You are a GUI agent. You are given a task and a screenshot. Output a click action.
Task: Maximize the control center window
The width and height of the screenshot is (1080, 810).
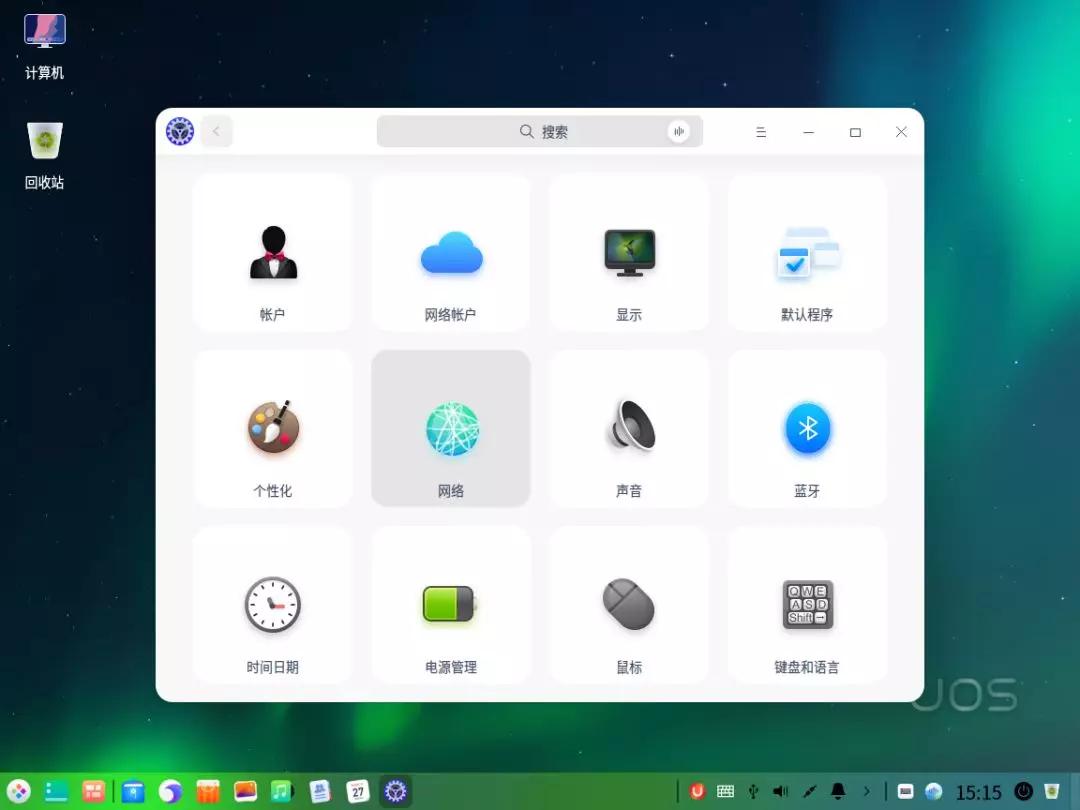(855, 132)
